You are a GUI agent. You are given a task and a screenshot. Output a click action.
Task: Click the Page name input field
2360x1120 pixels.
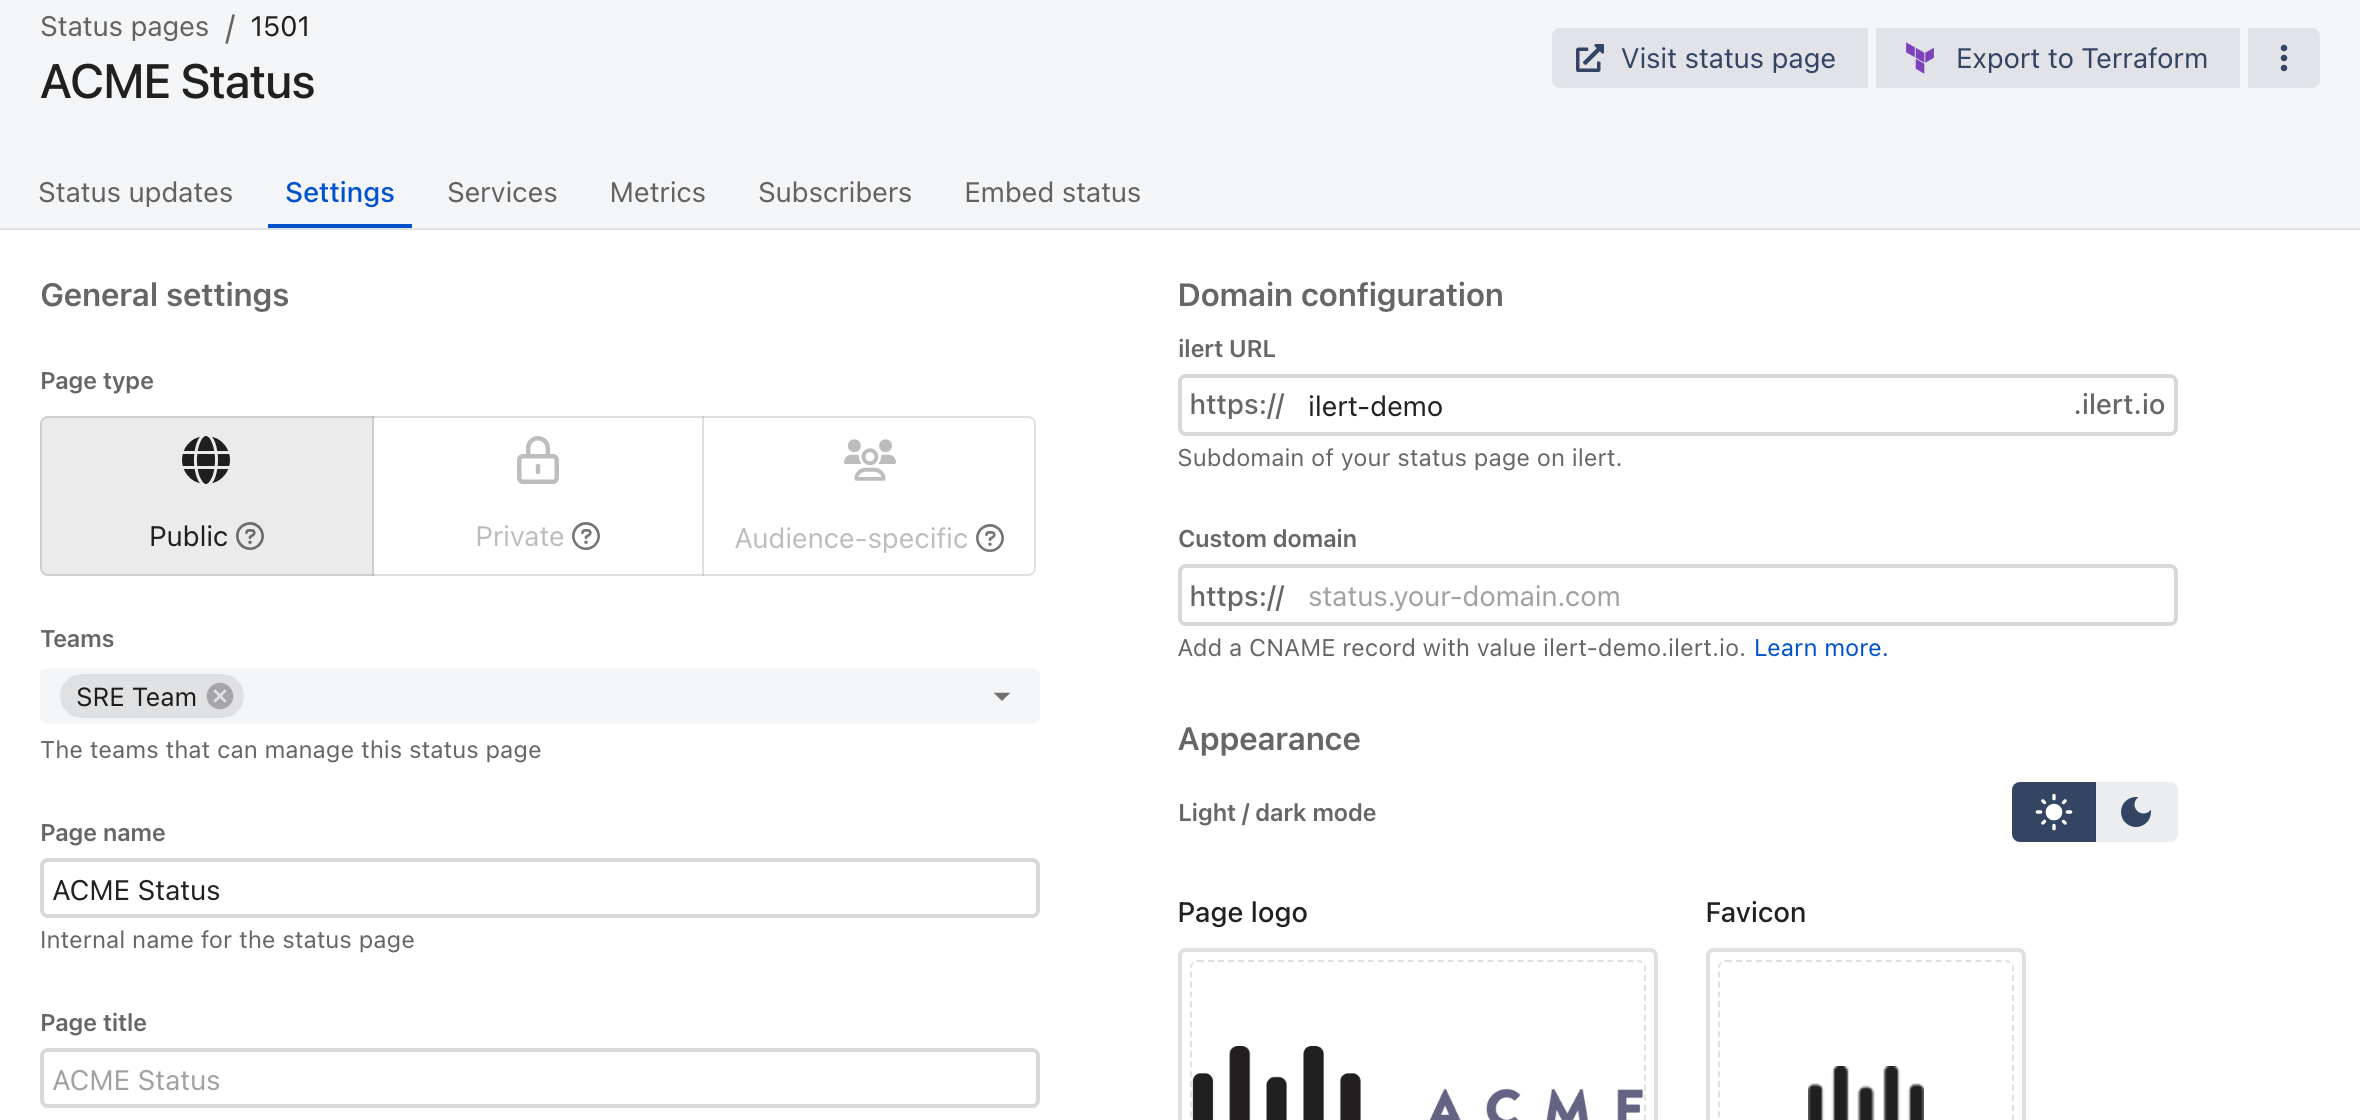(540, 888)
